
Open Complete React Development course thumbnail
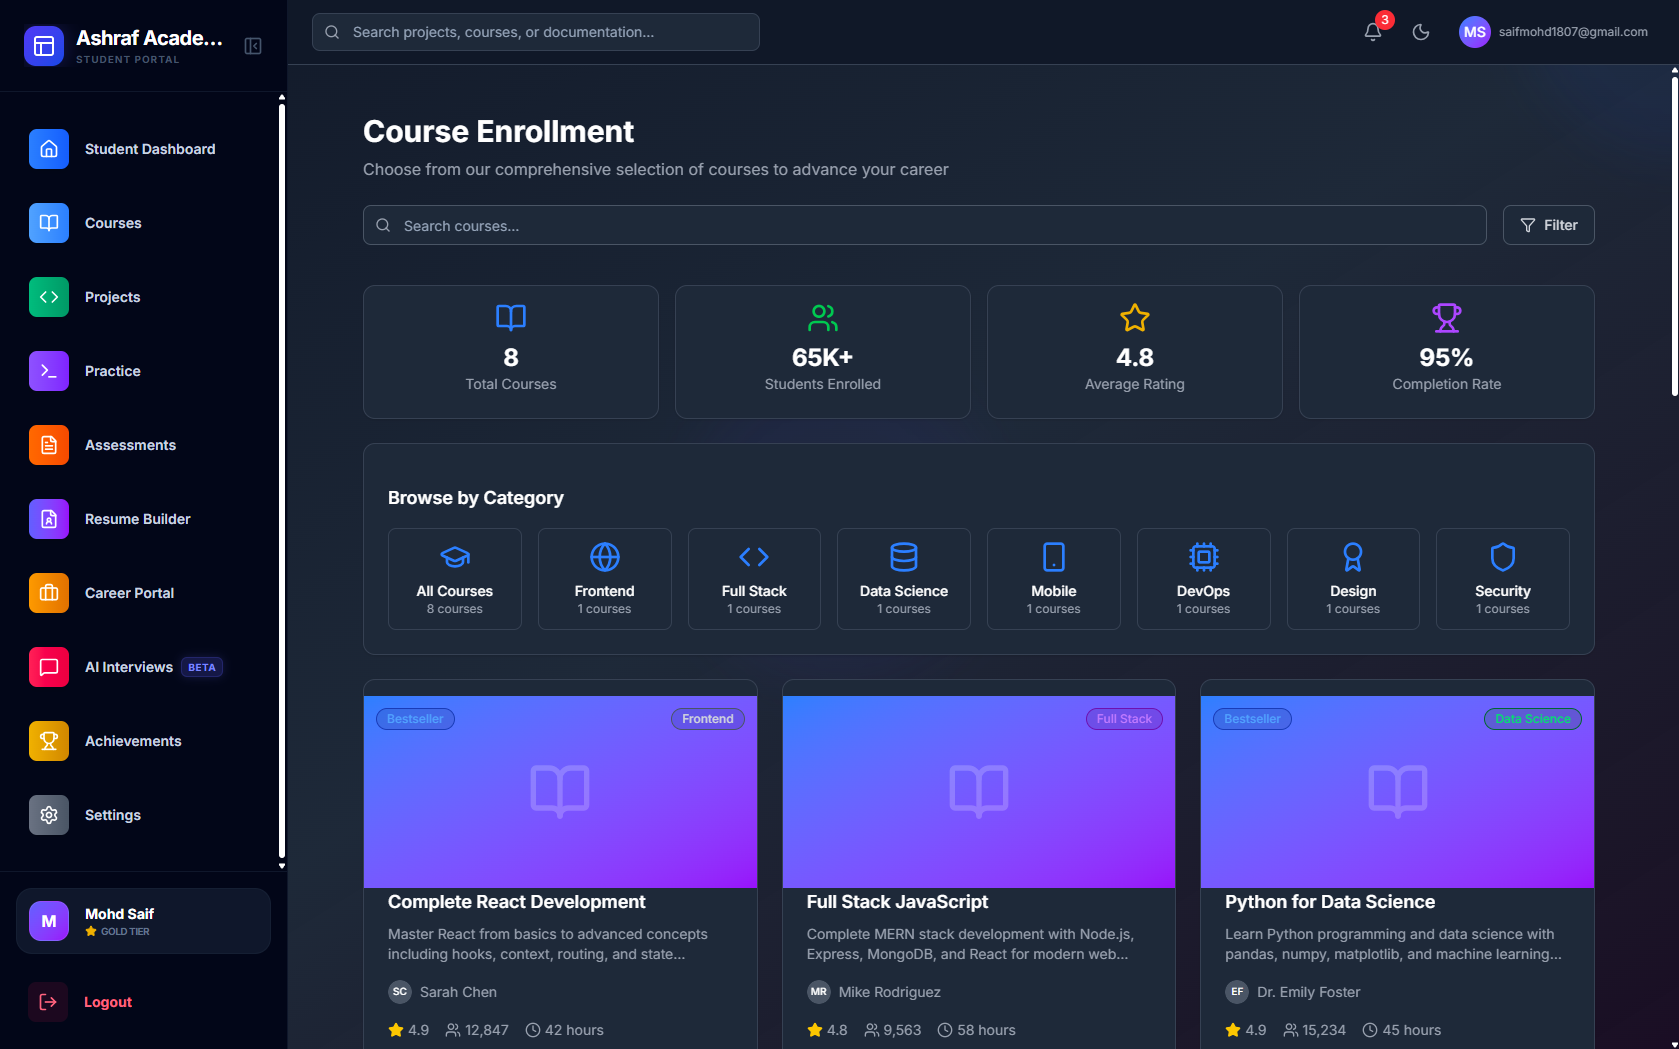click(x=560, y=792)
